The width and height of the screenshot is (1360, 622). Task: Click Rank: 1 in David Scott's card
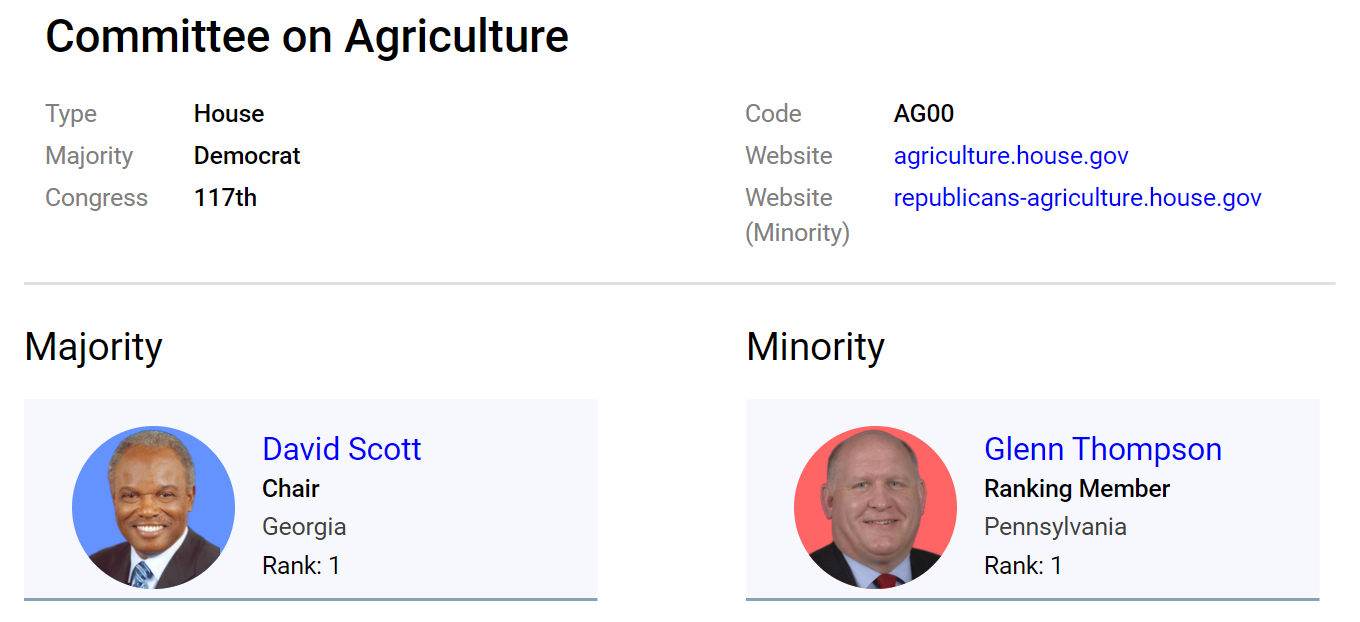tap(301, 566)
